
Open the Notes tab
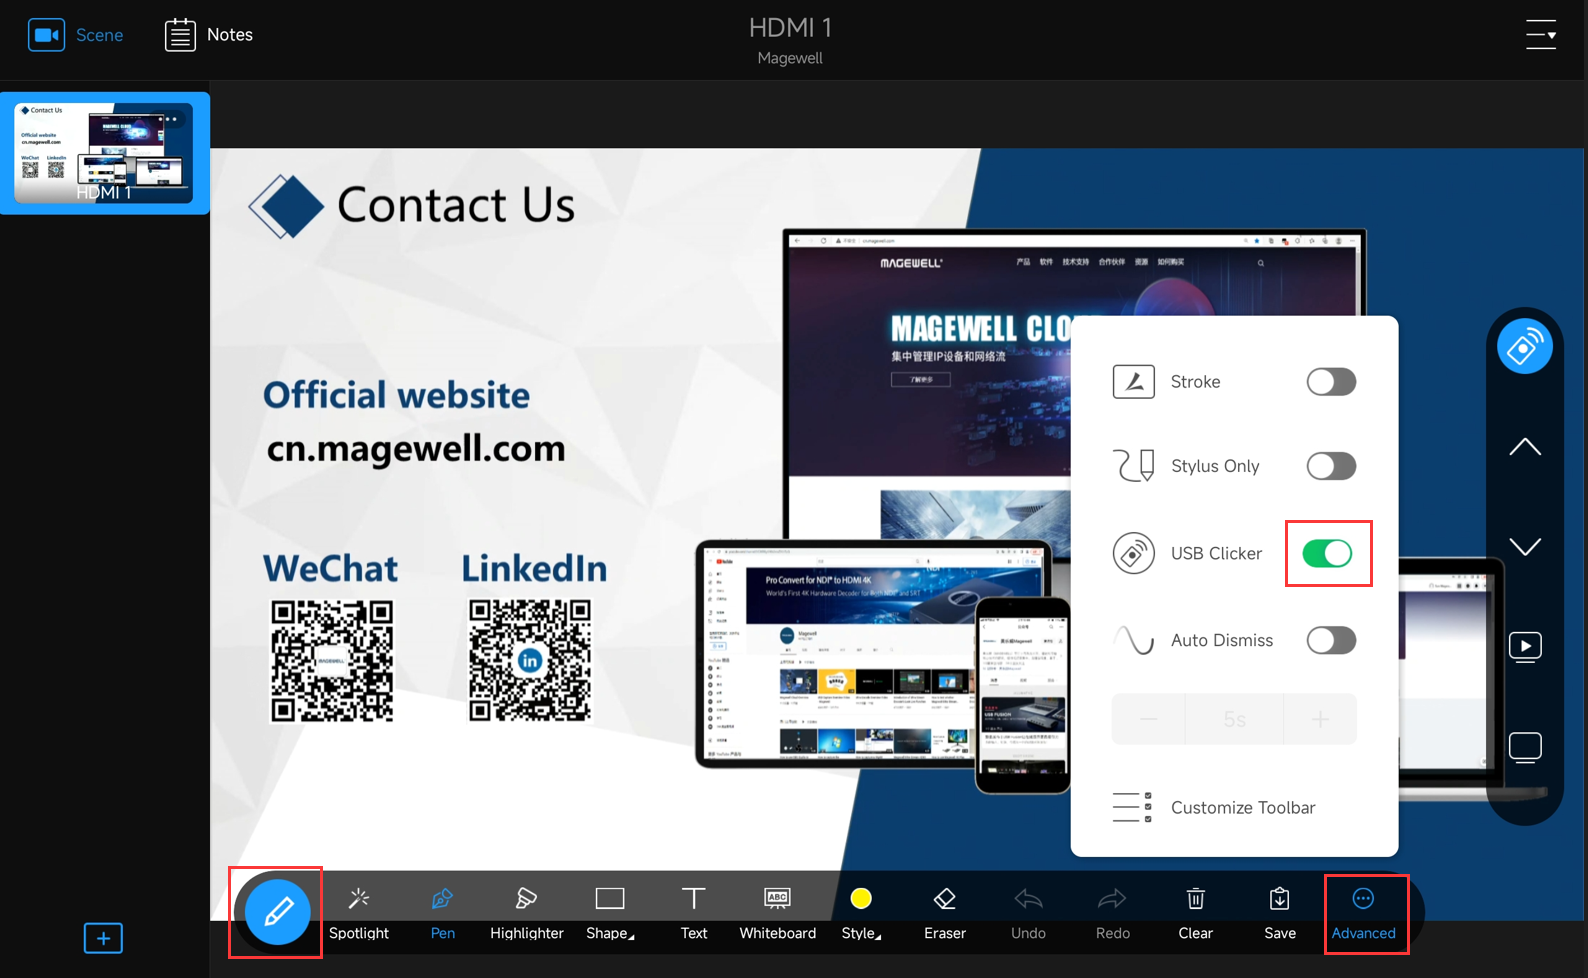click(209, 35)
